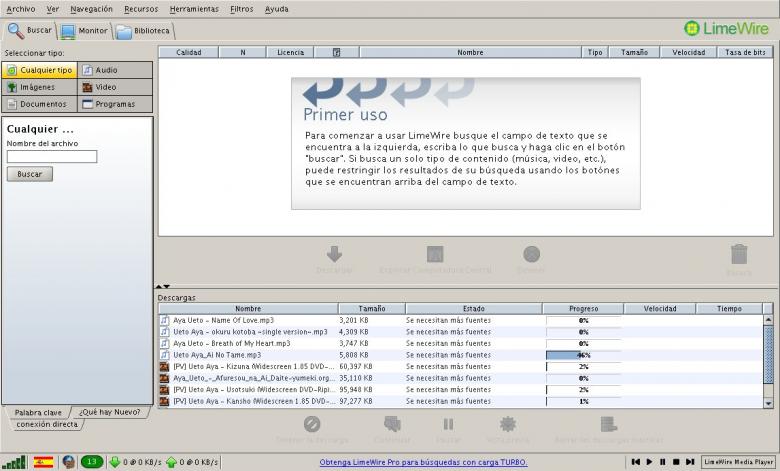Screen dimensions: 780x471
Task: Click the Descargar down-arrow icon
Action: [x=334, y=254]
